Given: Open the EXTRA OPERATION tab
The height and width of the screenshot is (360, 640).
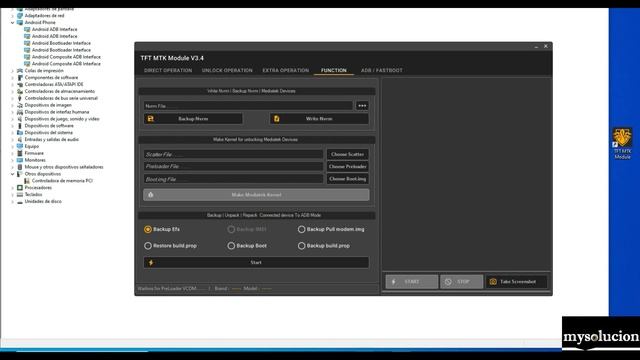Looking at the screenshot, I should pos(285,70).
